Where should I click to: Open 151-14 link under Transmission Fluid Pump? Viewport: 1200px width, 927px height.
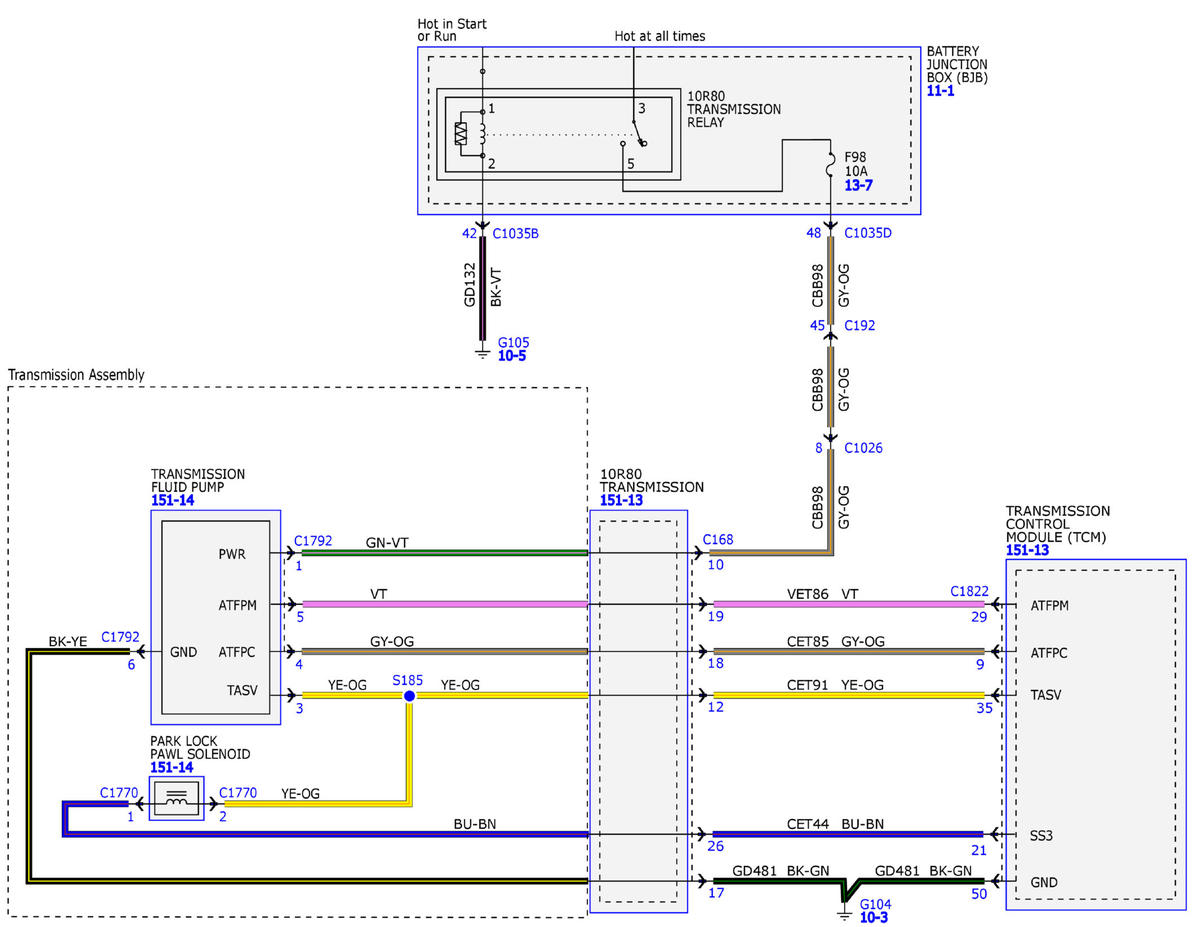pyautogui.click(x=172, y=500)
